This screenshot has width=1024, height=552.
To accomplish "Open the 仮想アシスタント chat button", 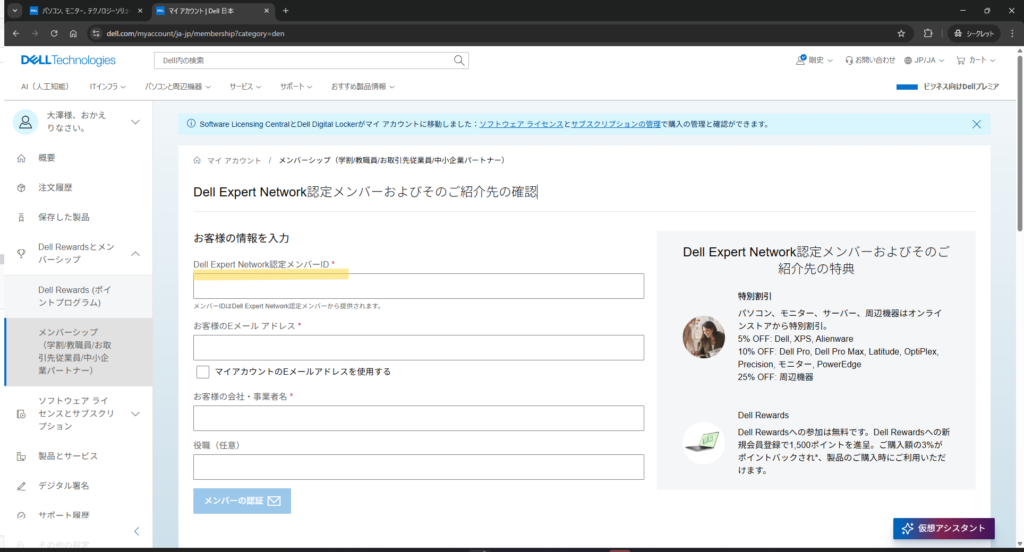I will 943,528.
